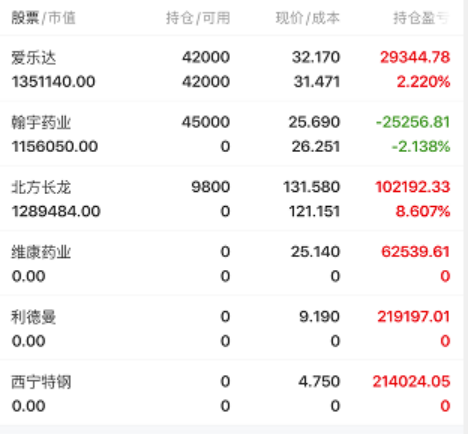Click profit value 219197.01
Screen dimensions: 468x434
[414, 316]
